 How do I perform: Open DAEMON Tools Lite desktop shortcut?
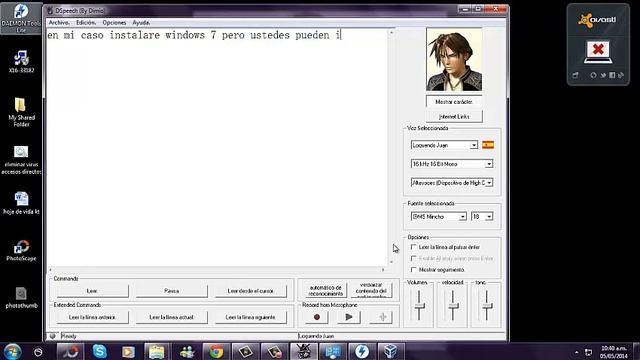(x=21, y=18)
